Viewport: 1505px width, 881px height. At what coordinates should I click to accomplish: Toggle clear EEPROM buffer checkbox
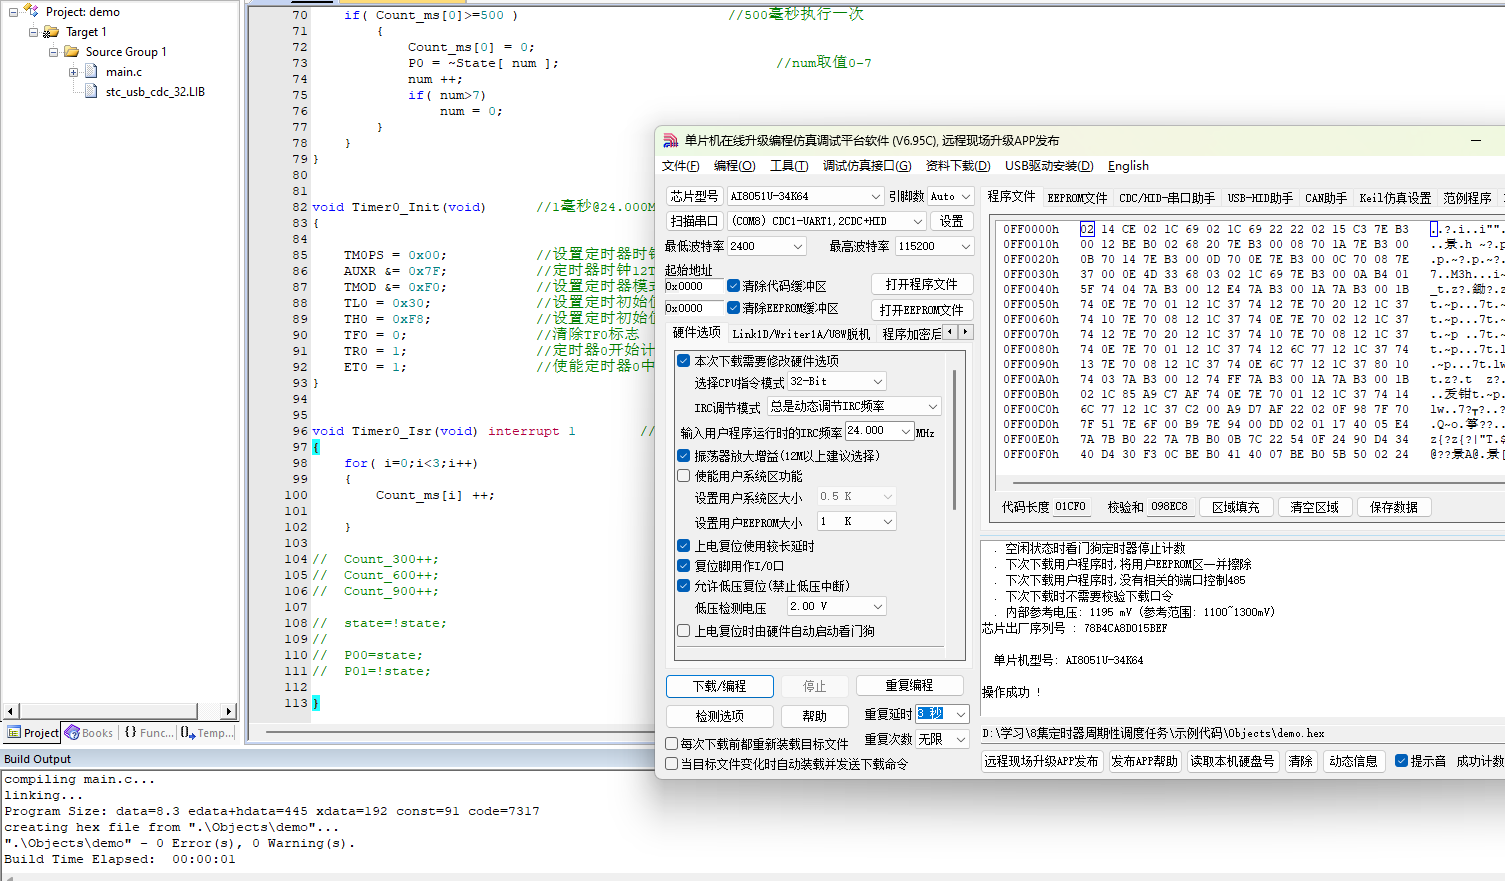coord(734,308)
